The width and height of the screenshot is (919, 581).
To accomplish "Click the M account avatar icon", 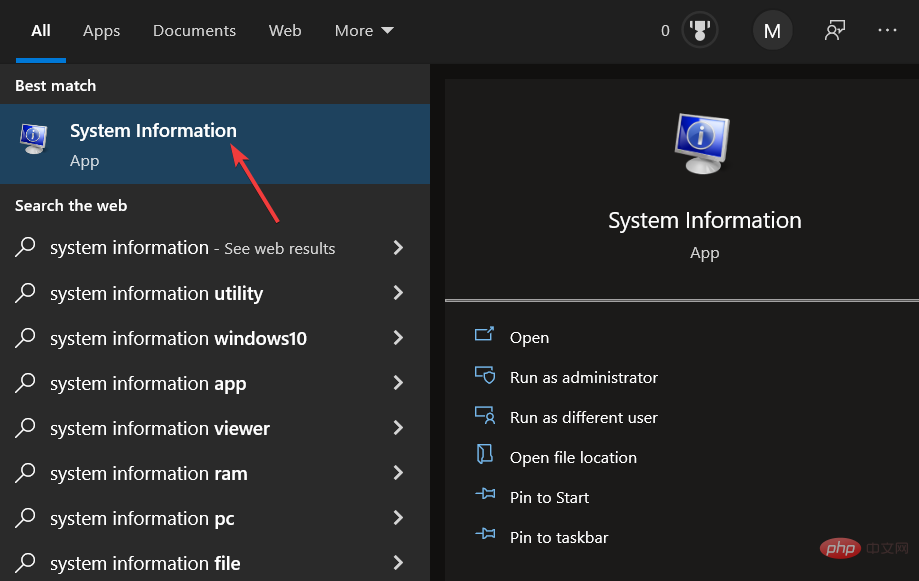I will click(771, 30).
